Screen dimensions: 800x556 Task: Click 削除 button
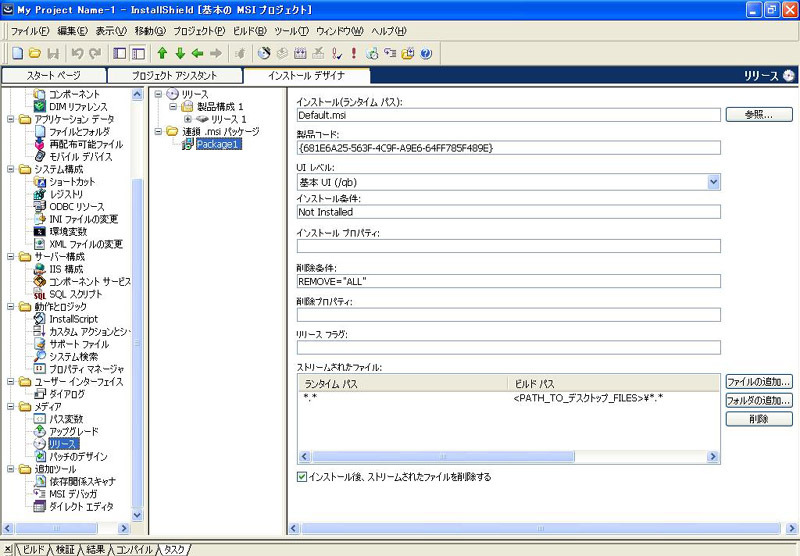coord(759,419)
